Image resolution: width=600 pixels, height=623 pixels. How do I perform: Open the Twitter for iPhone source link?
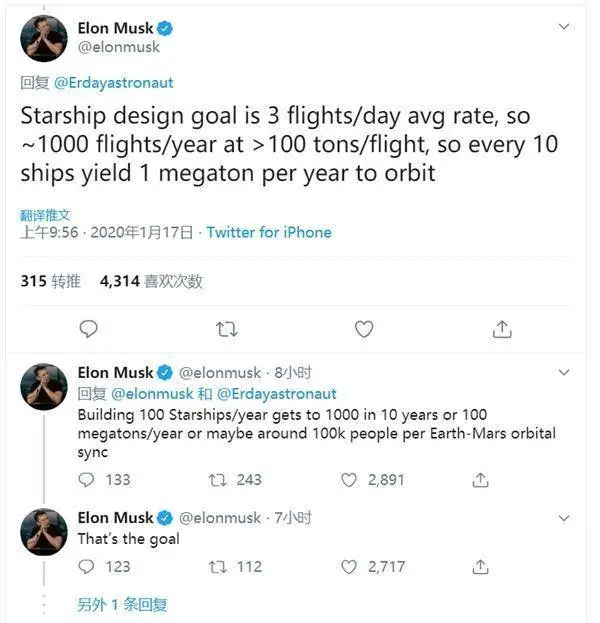(269, 232)
